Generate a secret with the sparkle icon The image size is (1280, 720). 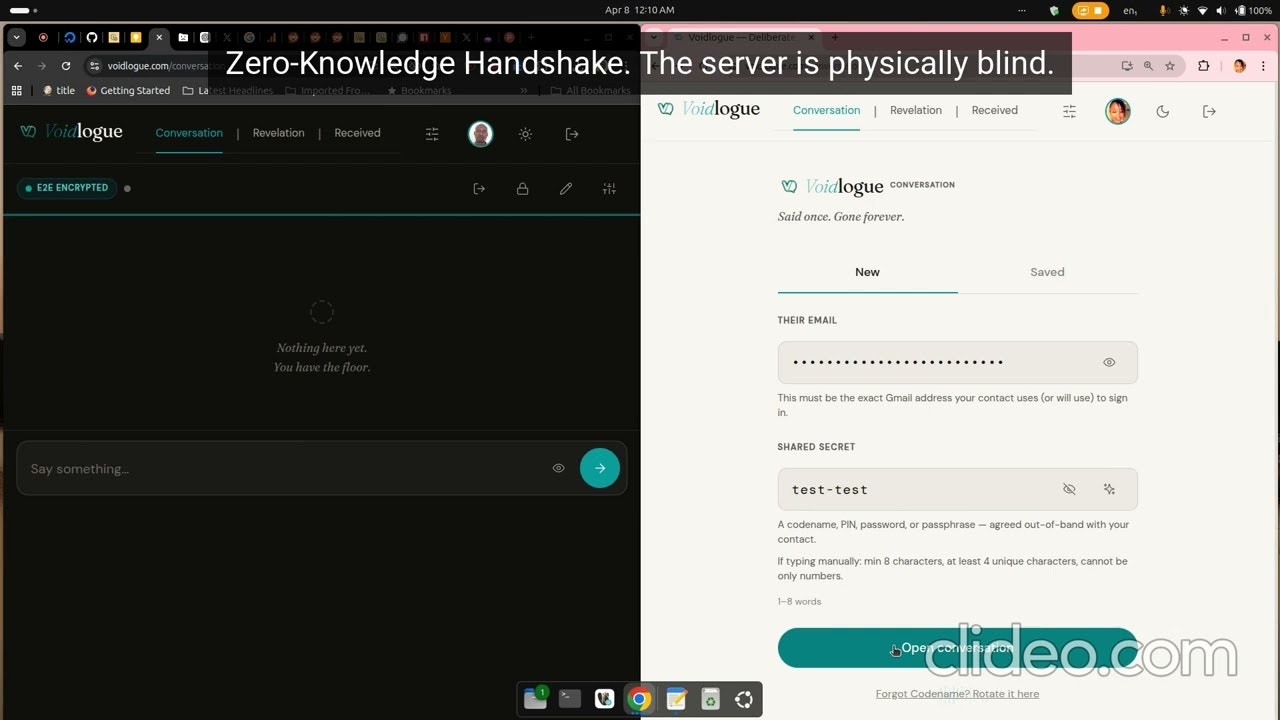[x=1109, y=489]
